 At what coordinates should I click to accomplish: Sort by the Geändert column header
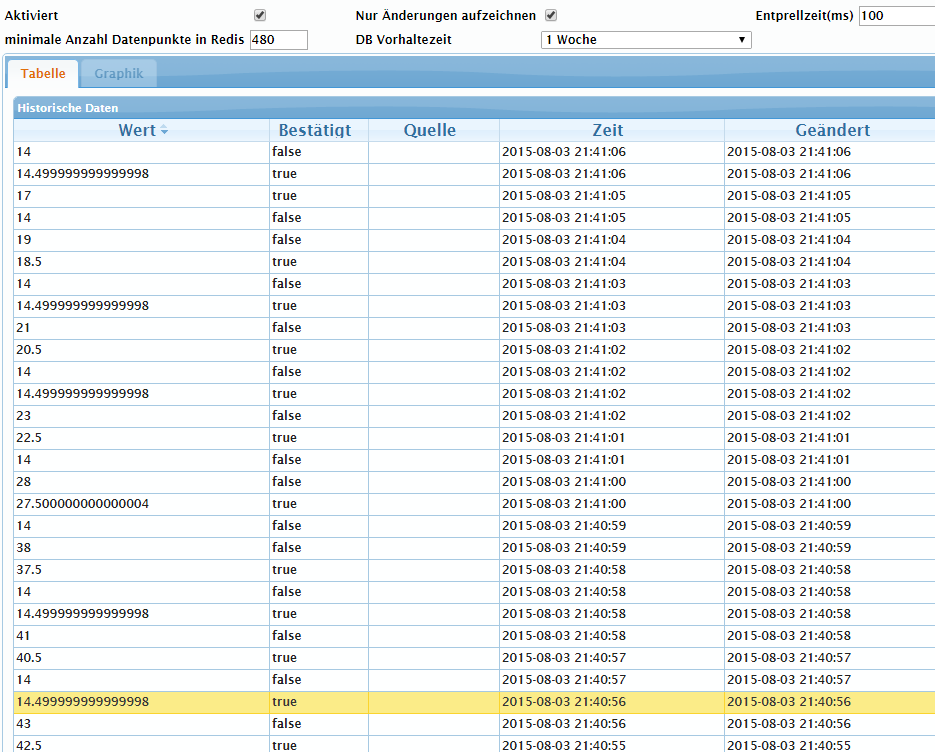click(x=832, y=130)
